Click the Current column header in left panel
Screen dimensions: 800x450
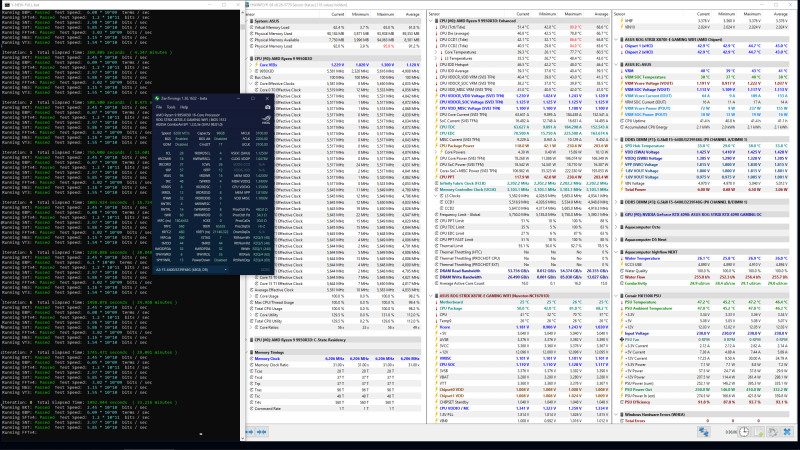[337, 14]
